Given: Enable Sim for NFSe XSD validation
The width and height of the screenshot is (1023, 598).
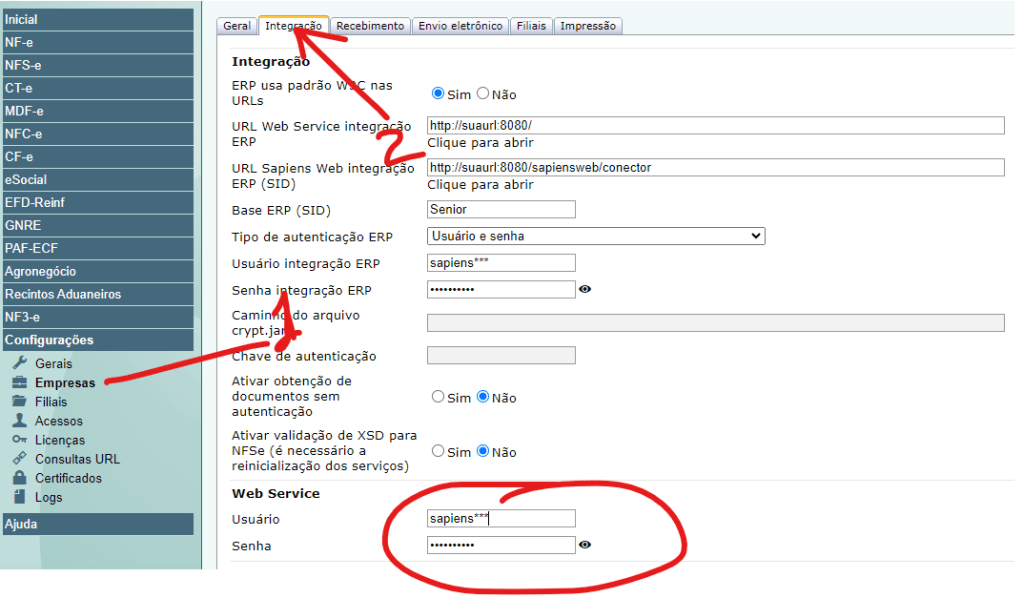Looking at the screenshot, I should pos(438,451).
